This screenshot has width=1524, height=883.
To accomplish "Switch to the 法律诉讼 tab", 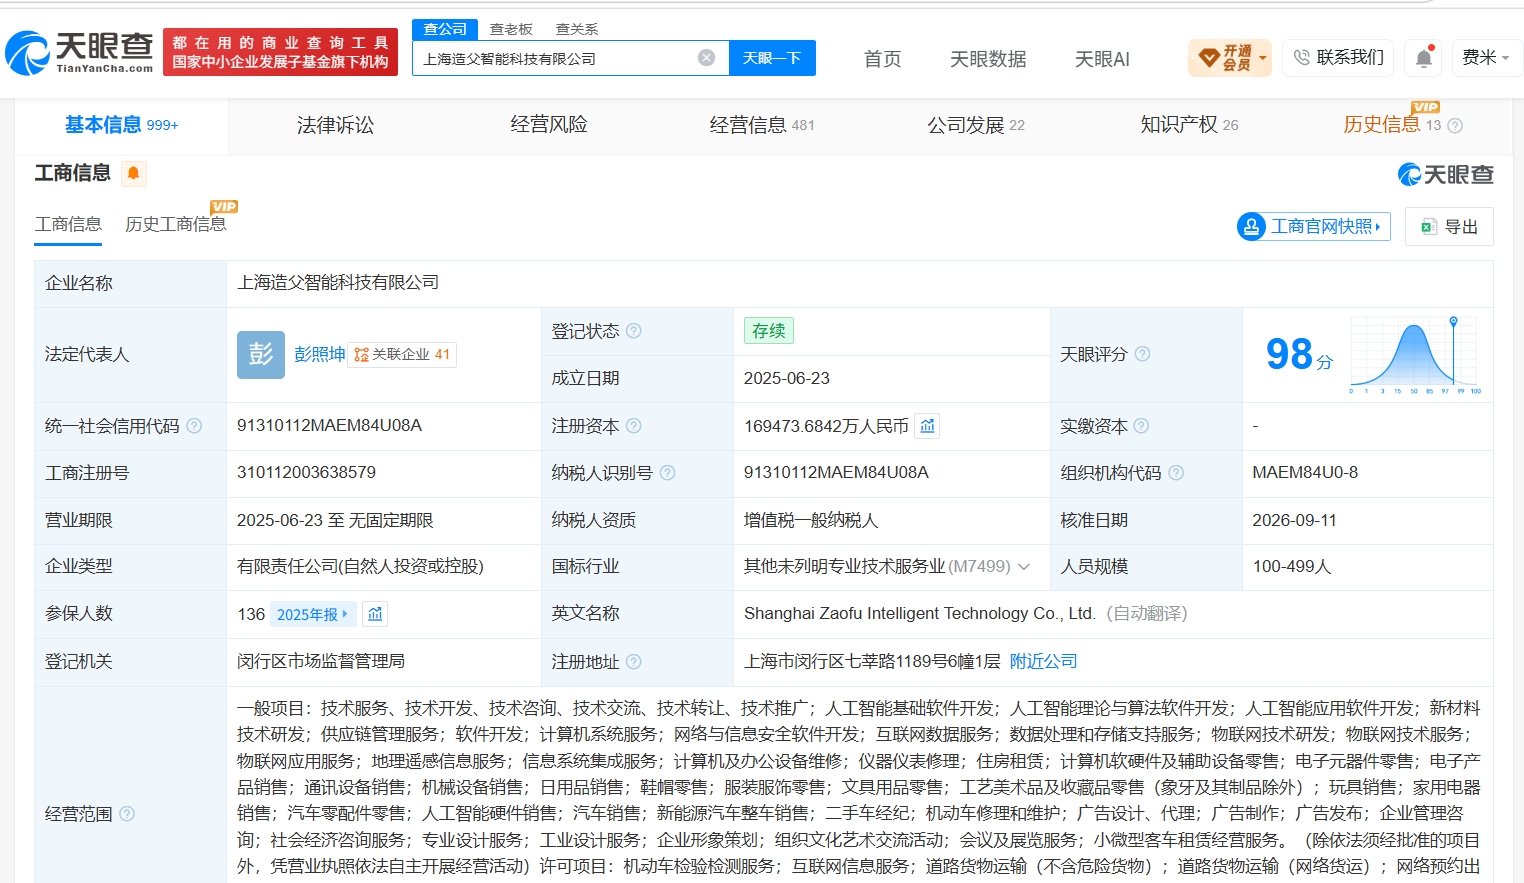I will pyautogui.click(x=335, y=125).
